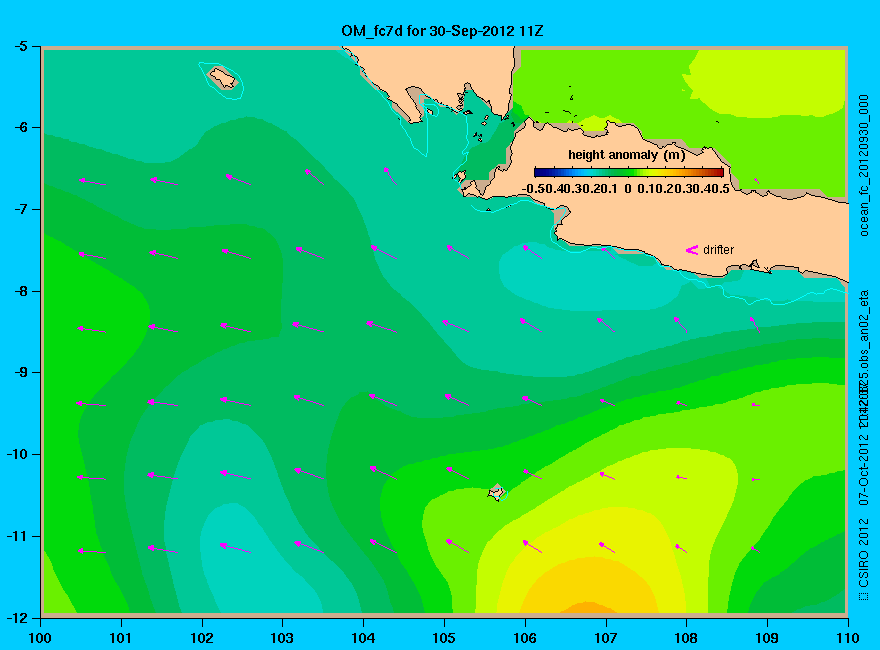880x650 pixels.
Task: Click the "height anomaly (m)" colorbar label
Action: coord(626,154)
